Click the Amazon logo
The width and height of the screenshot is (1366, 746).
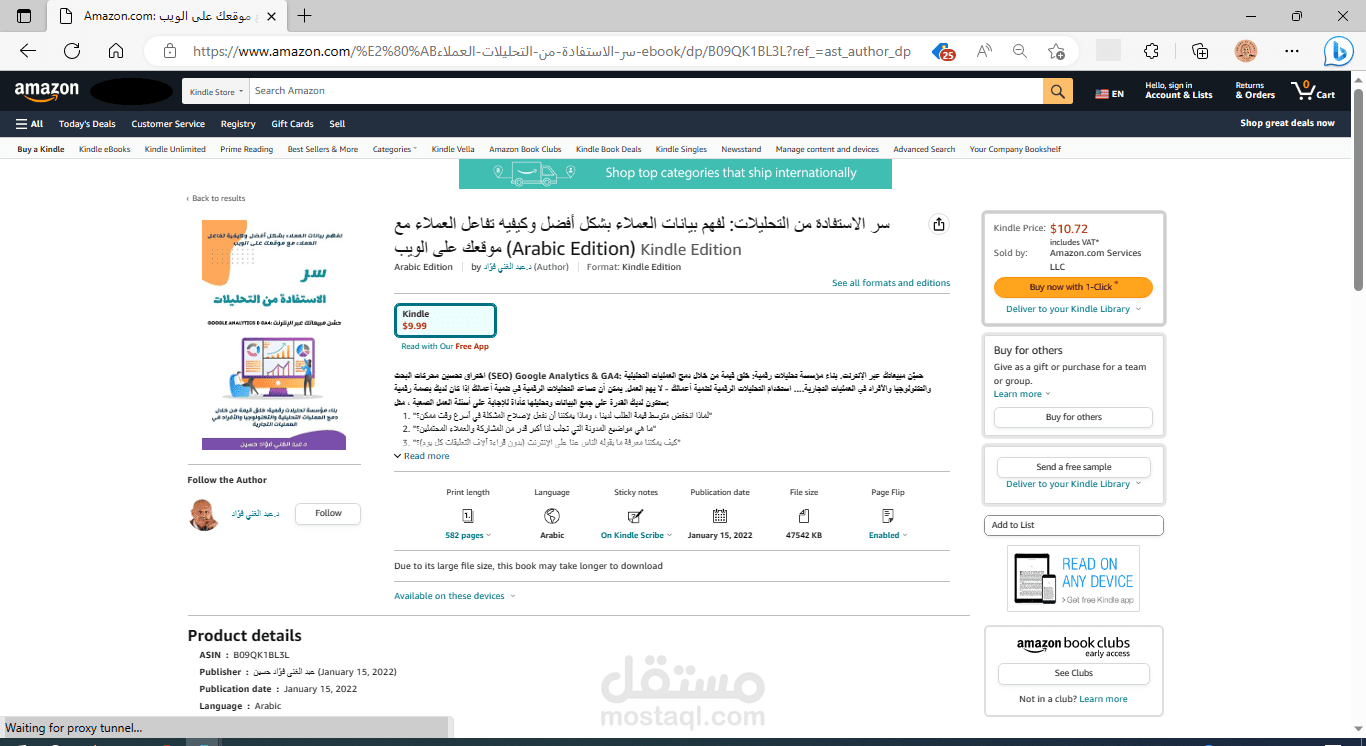pos(46,91)
